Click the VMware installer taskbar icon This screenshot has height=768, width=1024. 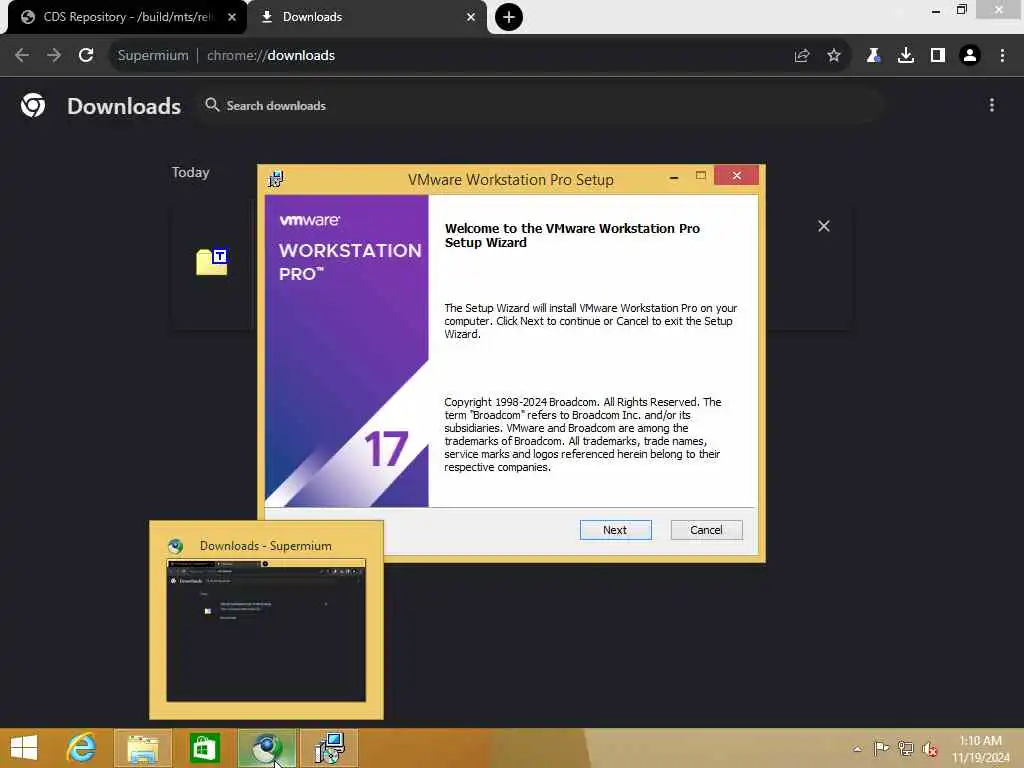(329, 748)
